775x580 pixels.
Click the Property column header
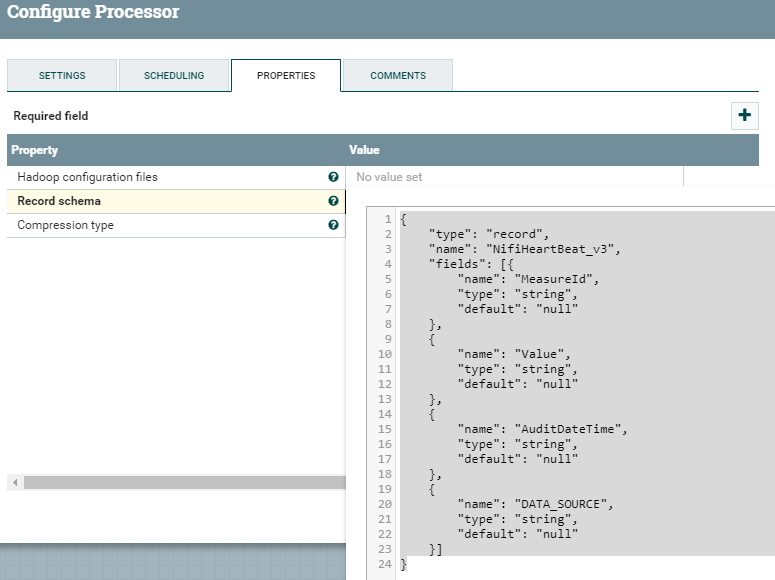[x=35, y=150]
